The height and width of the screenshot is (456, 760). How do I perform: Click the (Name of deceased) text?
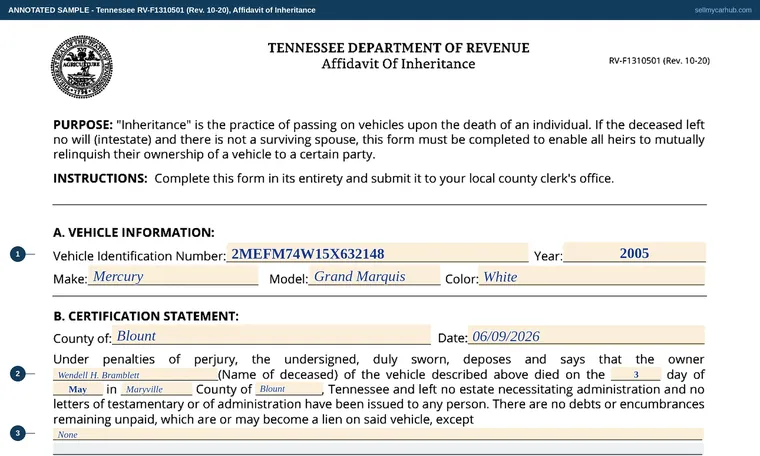click(x=278, y=375)
